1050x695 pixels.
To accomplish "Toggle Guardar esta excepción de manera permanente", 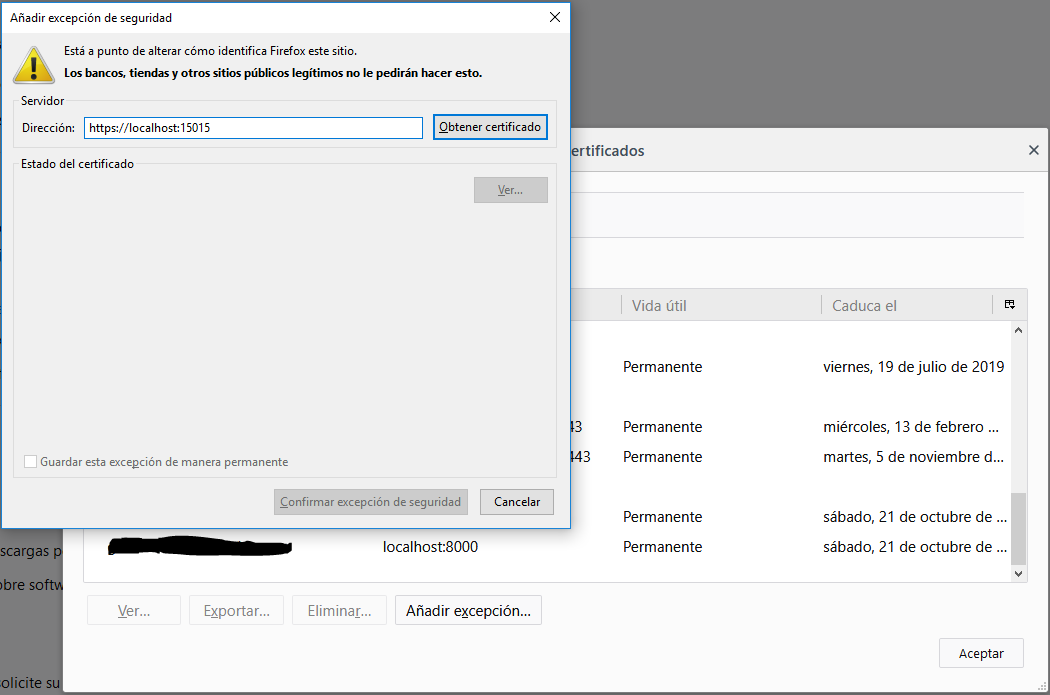I will pos(31,462).
